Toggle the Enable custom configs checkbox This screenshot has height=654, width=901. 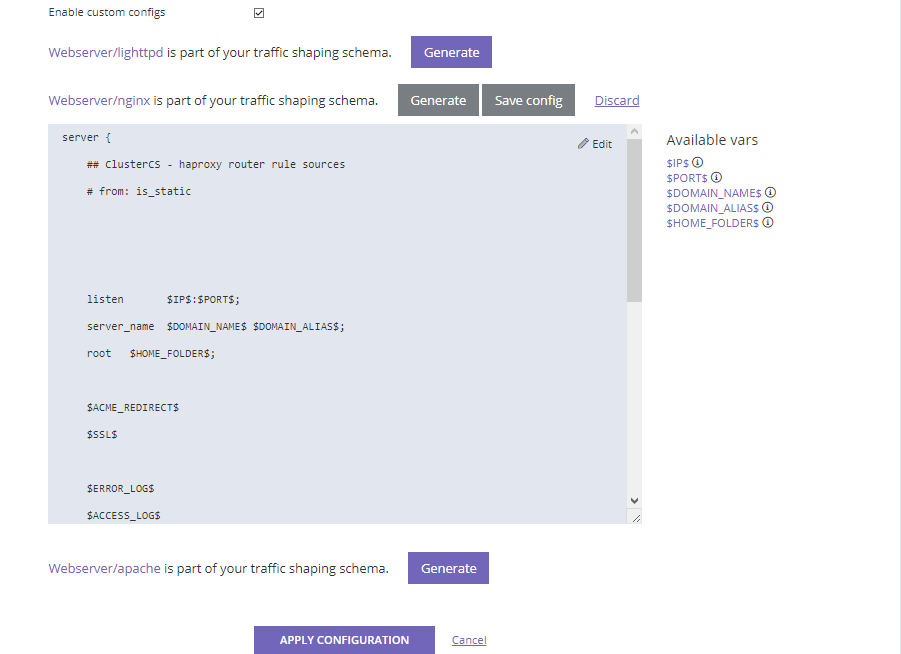pos(259,13)
